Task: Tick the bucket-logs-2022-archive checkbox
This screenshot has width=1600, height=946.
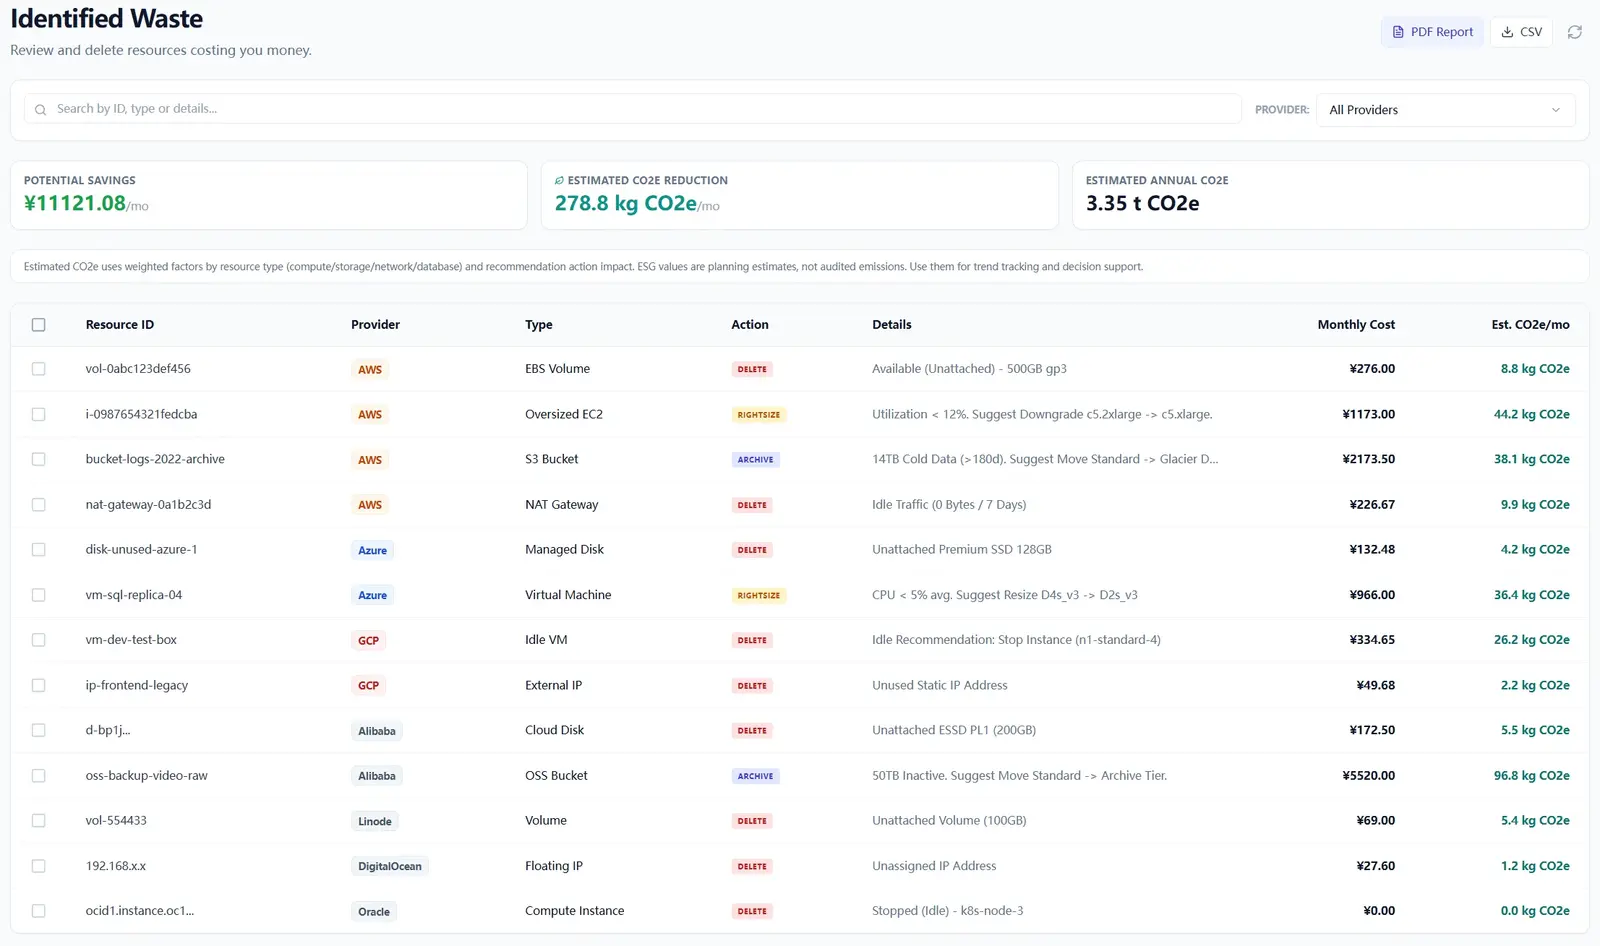Action: [x=39, y=459]
